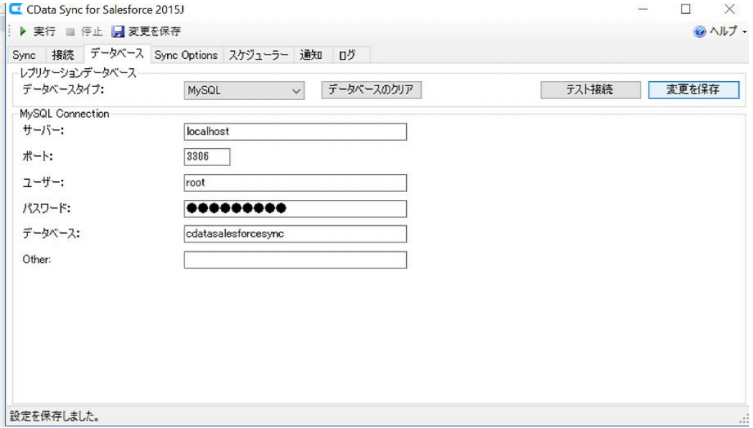Open the スケジューラー tab
This screenshot has width=753, height=428.
258,55
